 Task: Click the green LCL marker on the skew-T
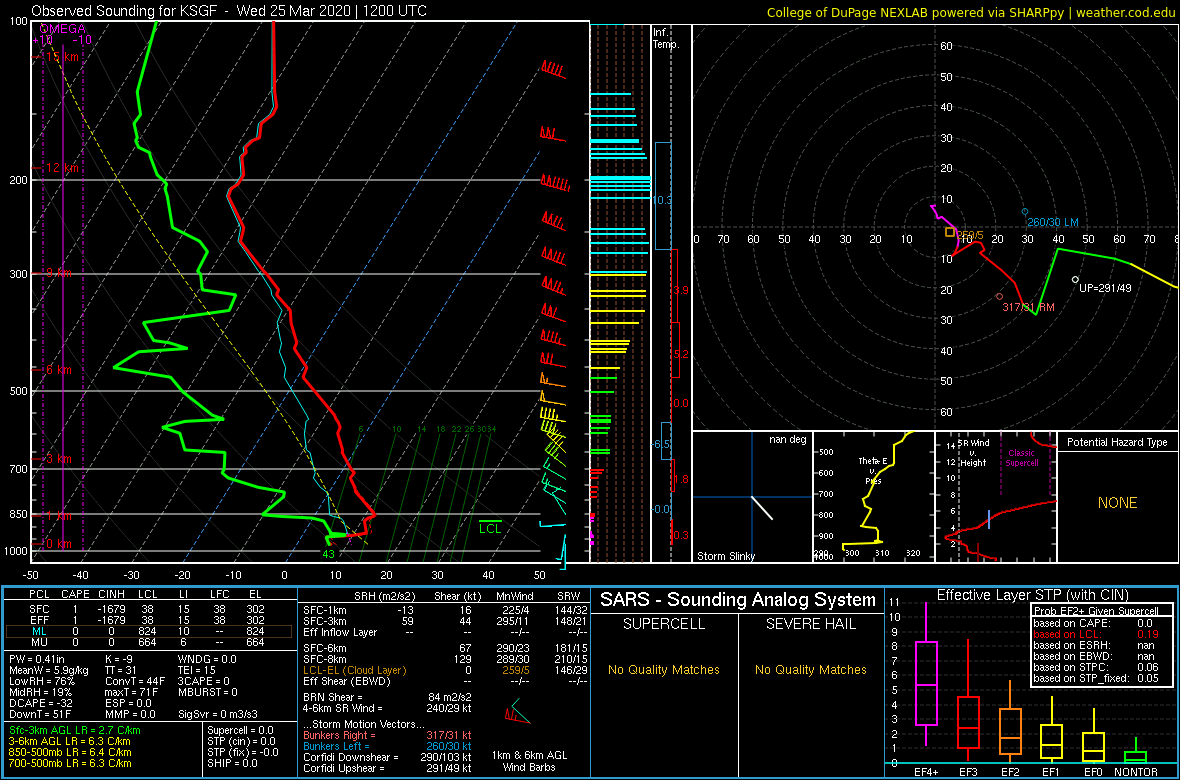click(x=491, y=529)
